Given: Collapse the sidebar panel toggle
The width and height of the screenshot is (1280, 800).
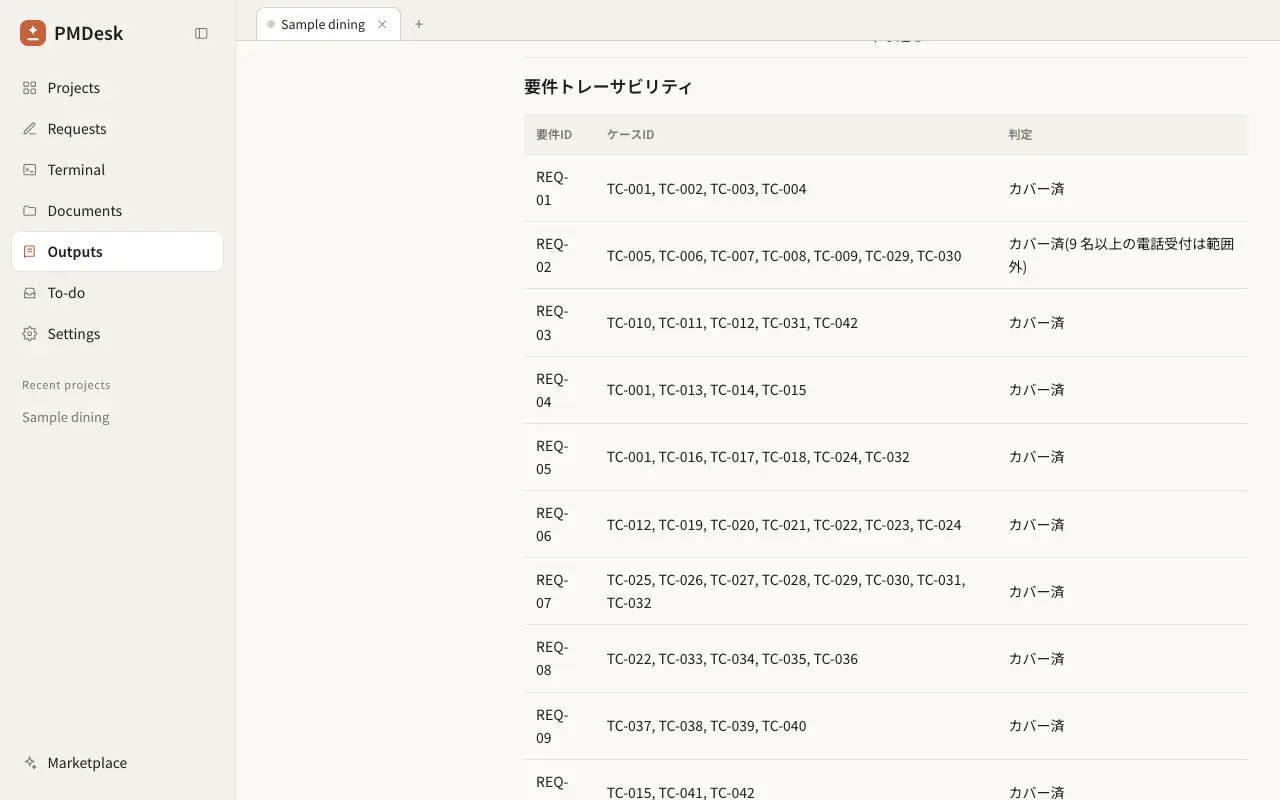Looking at the screenshot, I should pyautogui.click(x=201, y=33).
